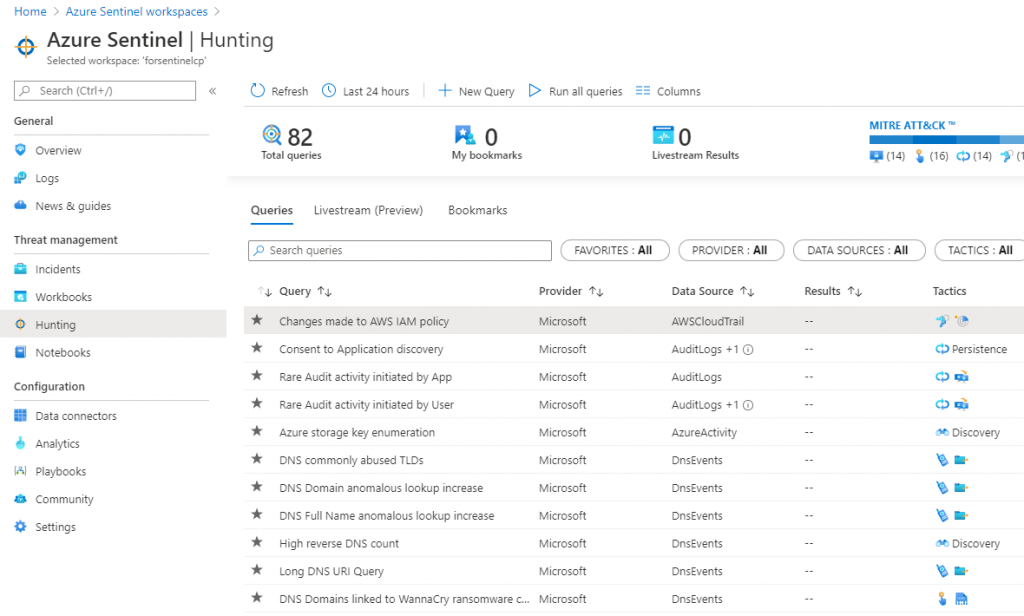Select the DNS Full Name anomalous lookup increase row
The height and width of the screenshot is (616, 1024).
(633, 515)
